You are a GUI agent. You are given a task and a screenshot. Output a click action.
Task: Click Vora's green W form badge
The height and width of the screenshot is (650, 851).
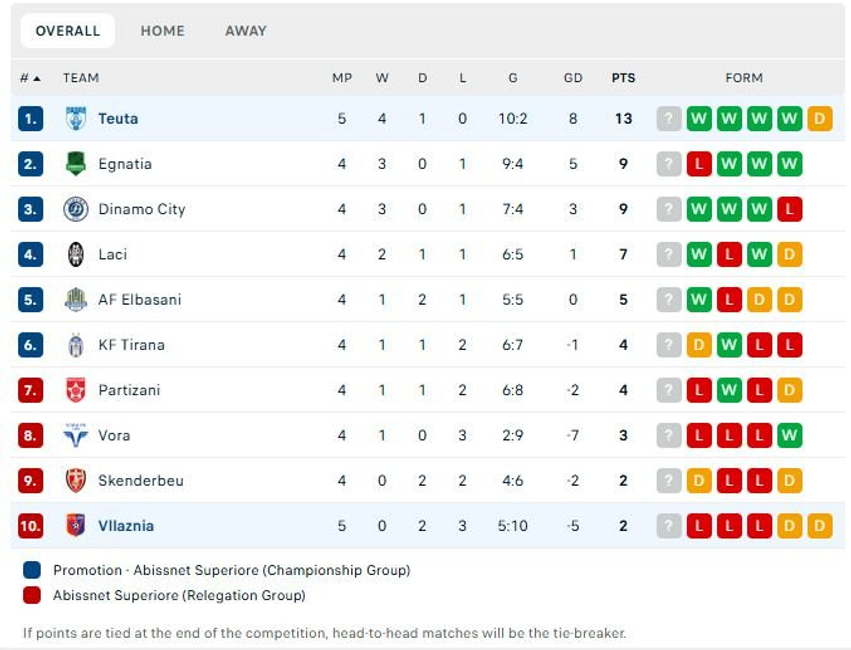click(790, 435)
